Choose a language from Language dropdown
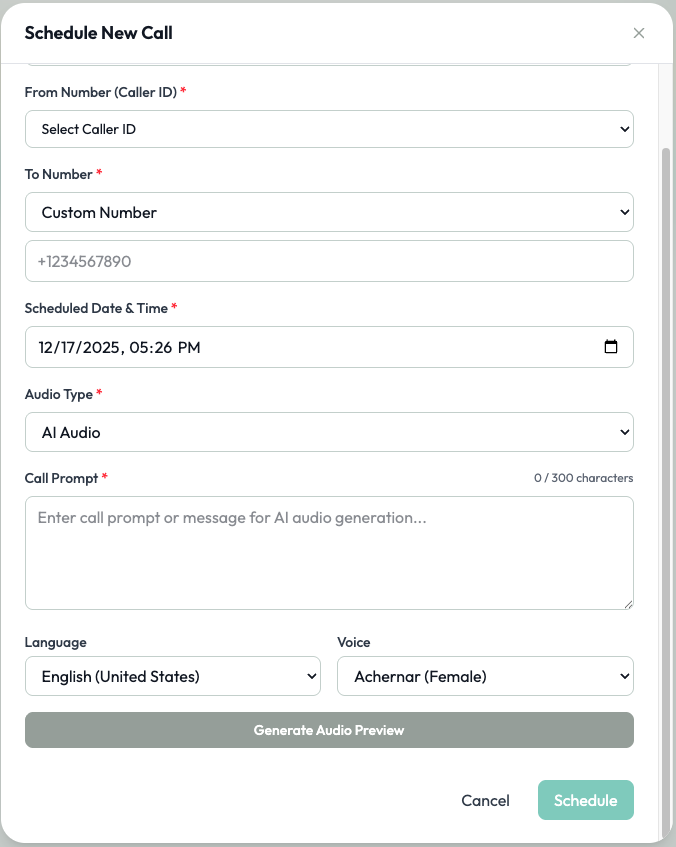The width and height of the screenshot is (676, 847). point(172,676)
